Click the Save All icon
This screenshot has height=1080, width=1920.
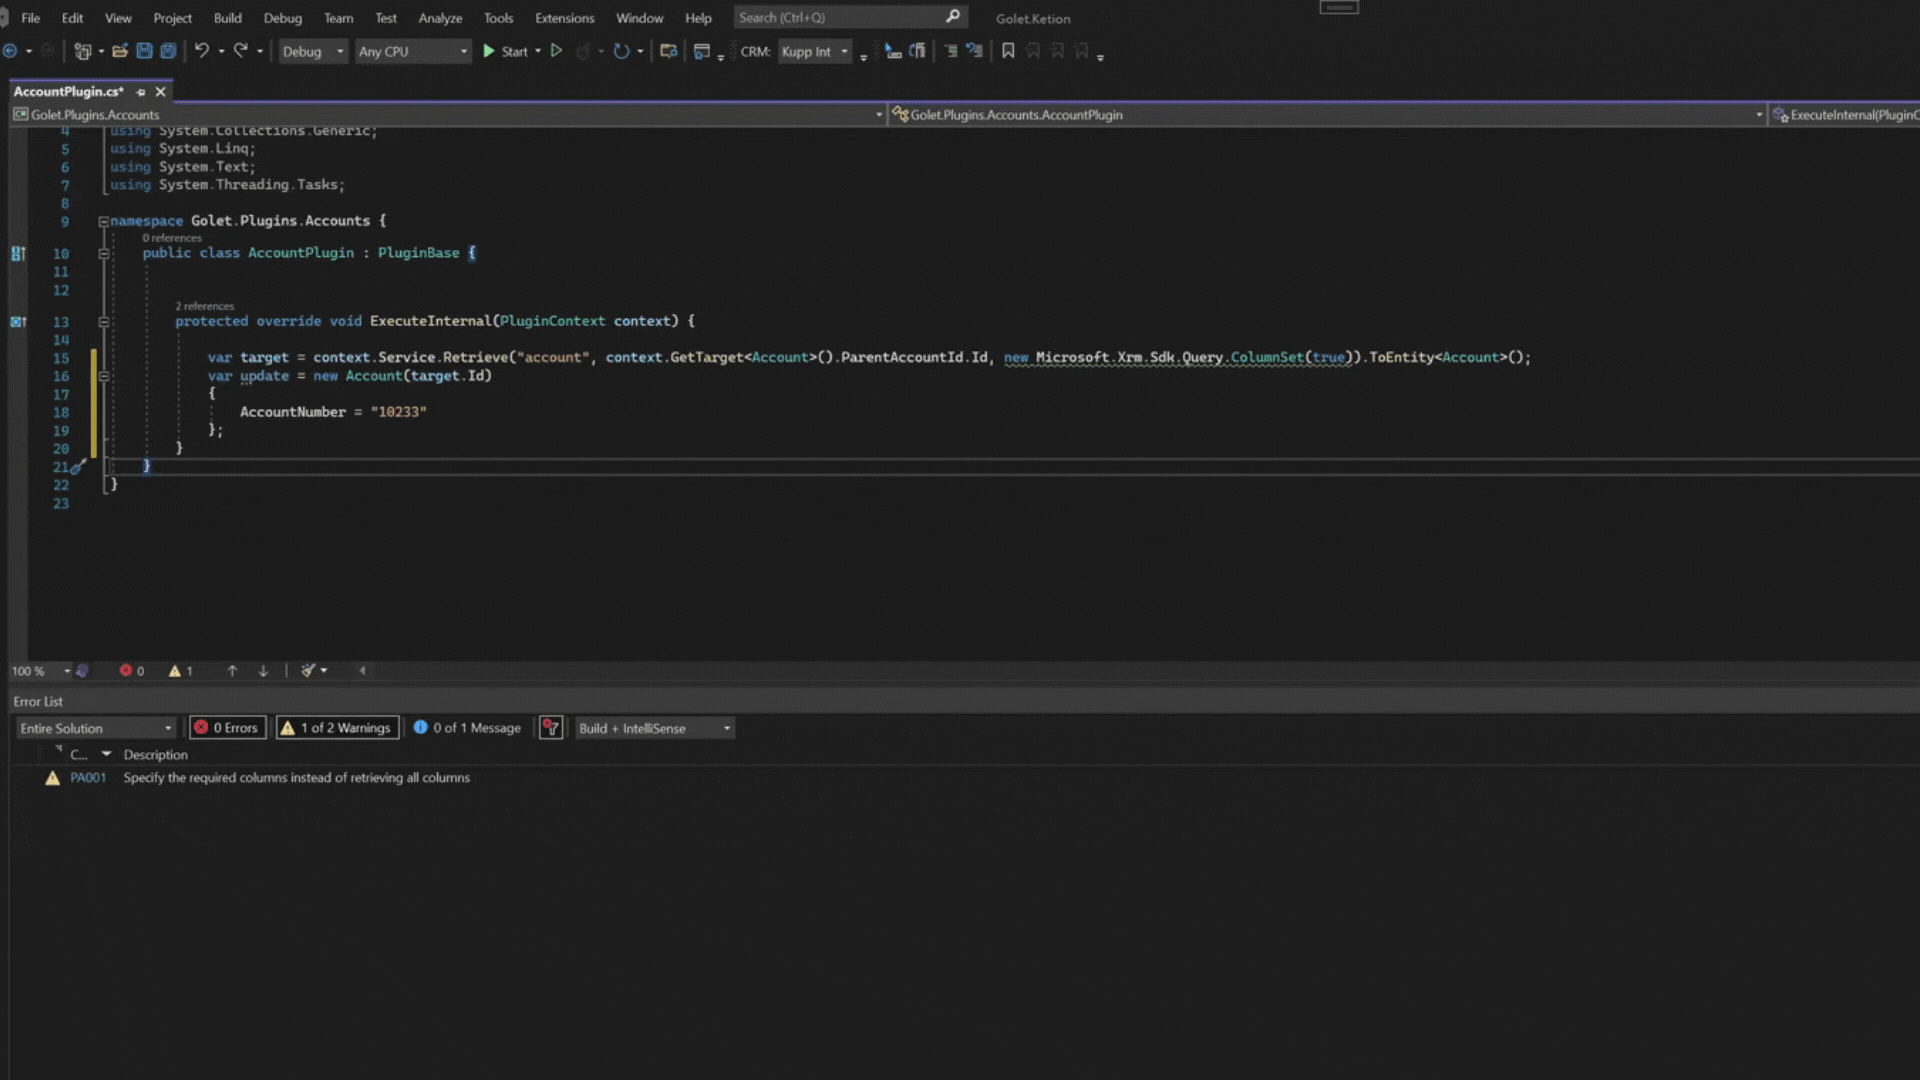coord(169,51)
